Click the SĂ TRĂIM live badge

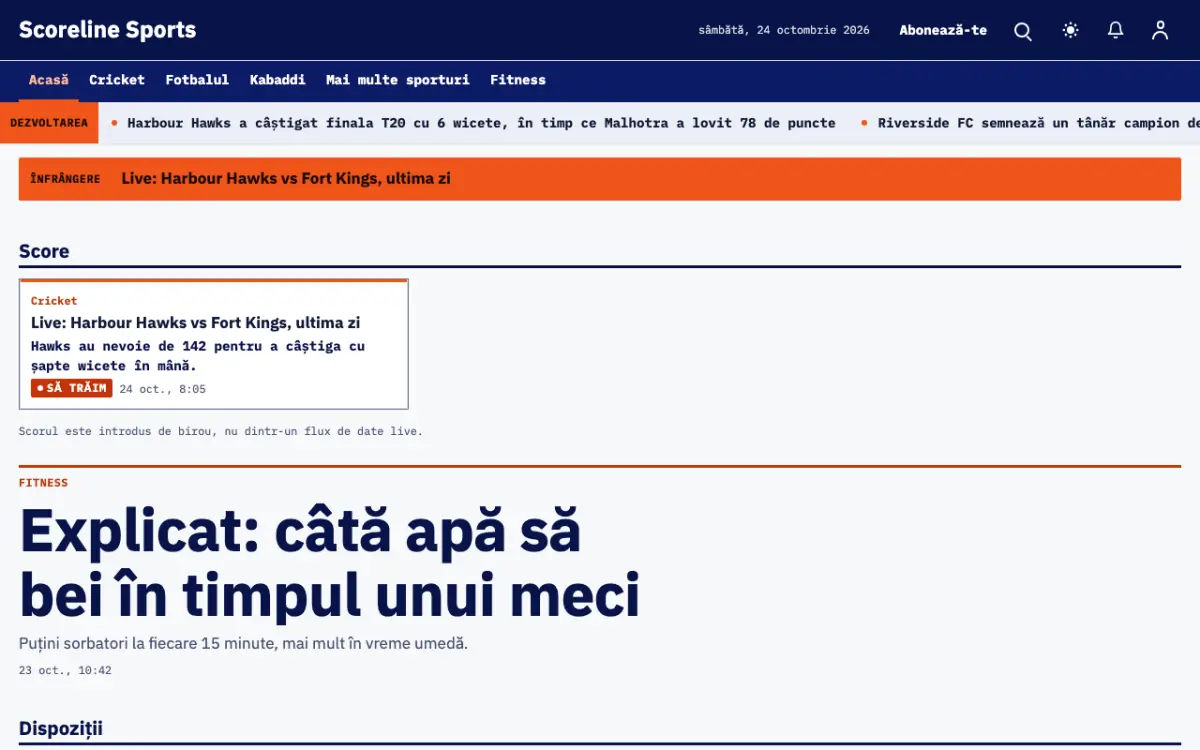(71, 388)
